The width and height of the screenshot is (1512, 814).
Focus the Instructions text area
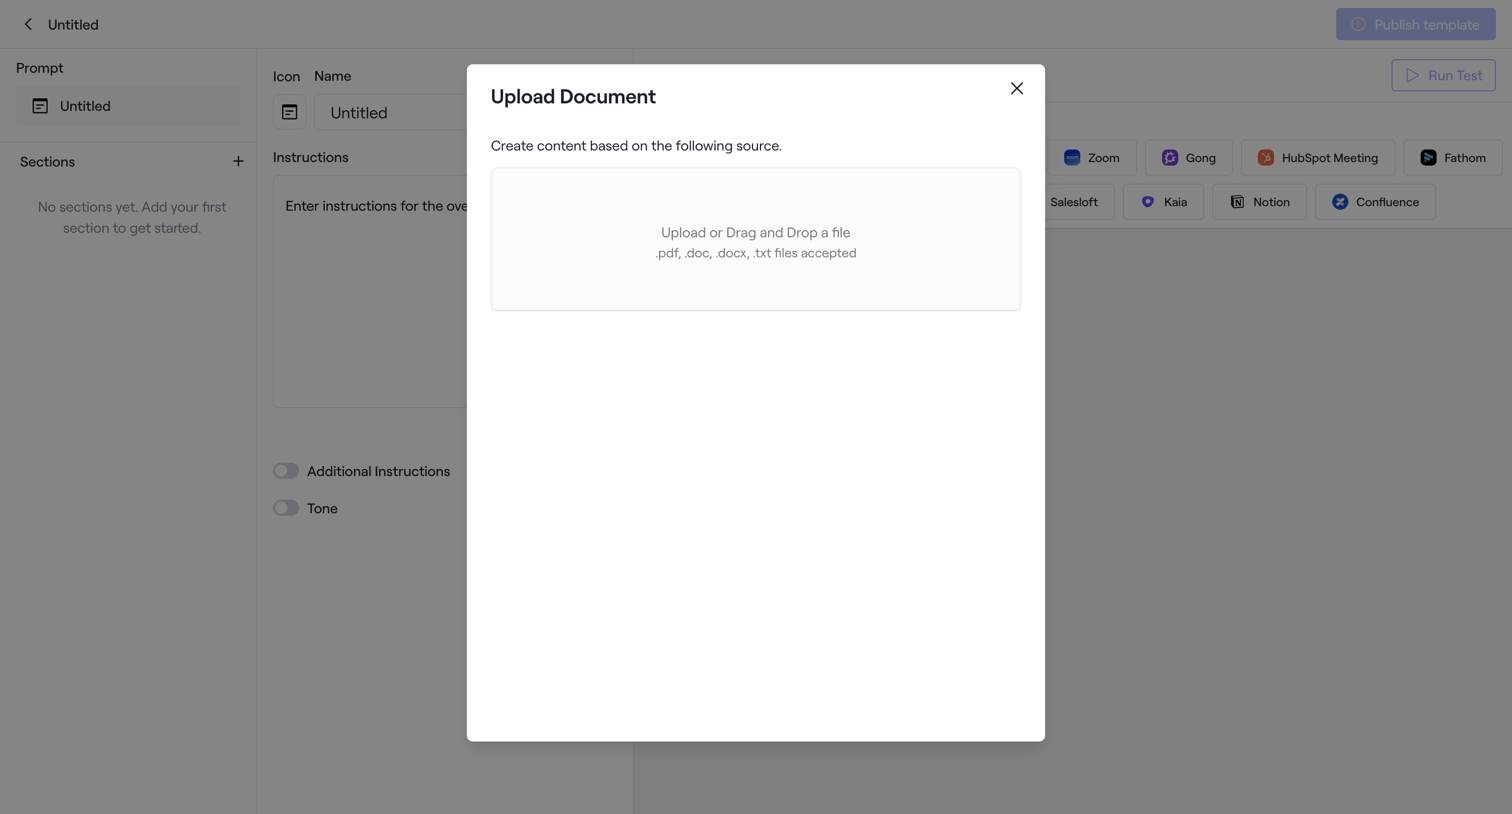point(370,292)
